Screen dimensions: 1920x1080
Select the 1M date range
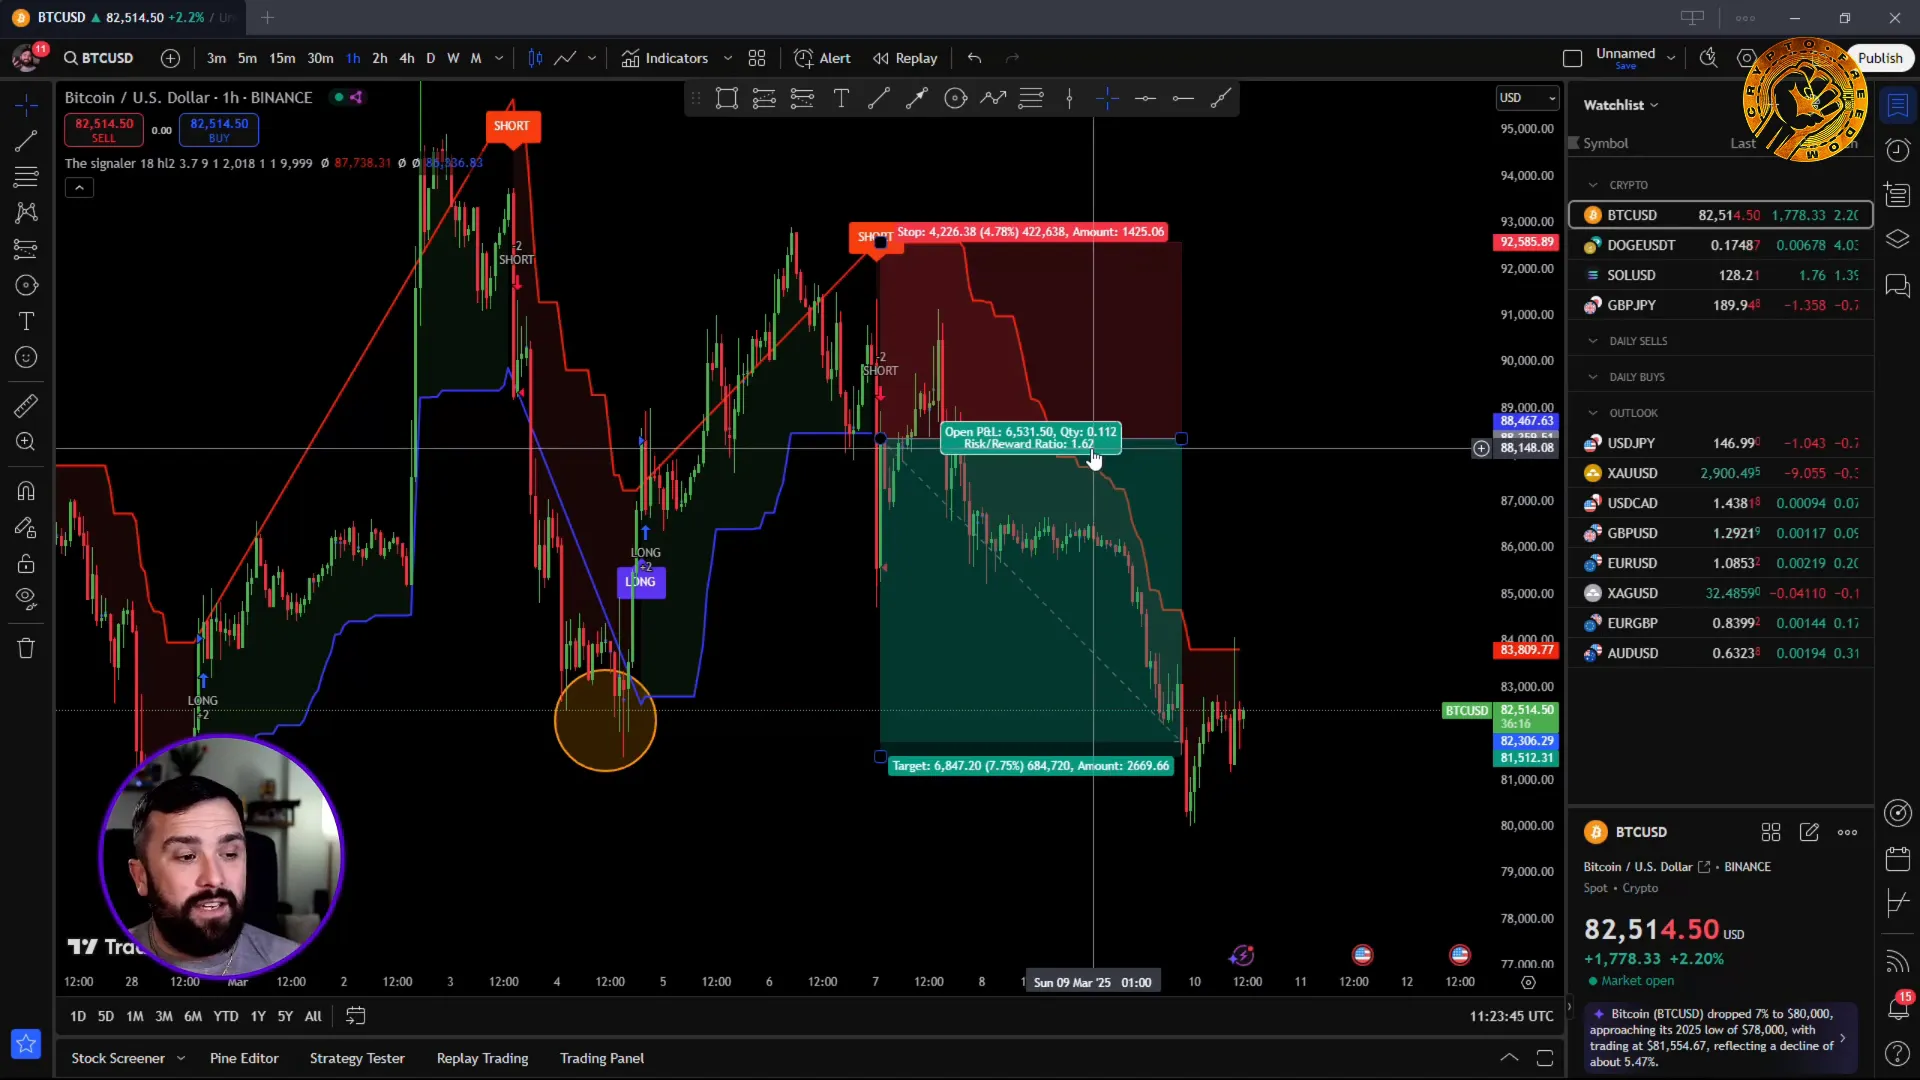[x=135, y=1016]
